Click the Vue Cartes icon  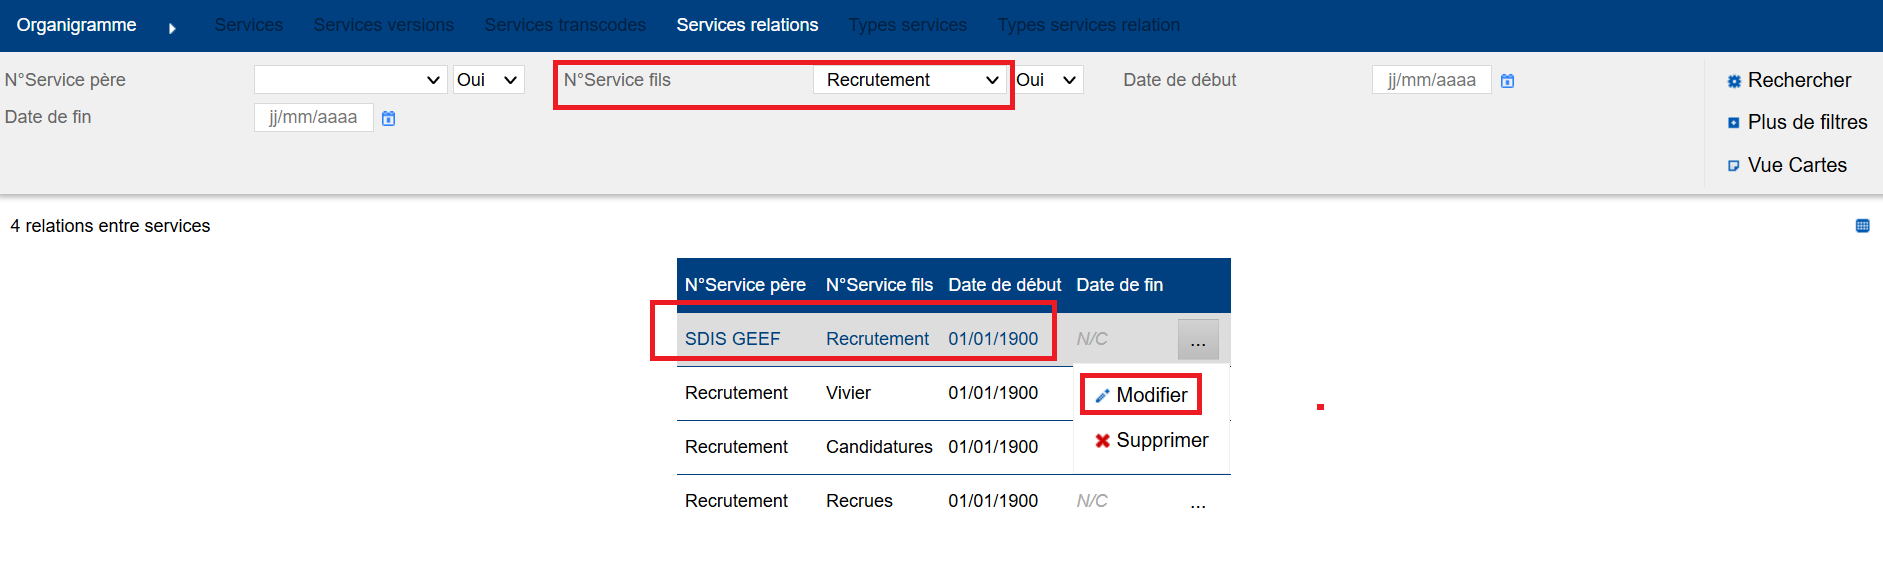(x=1734, y=166)
